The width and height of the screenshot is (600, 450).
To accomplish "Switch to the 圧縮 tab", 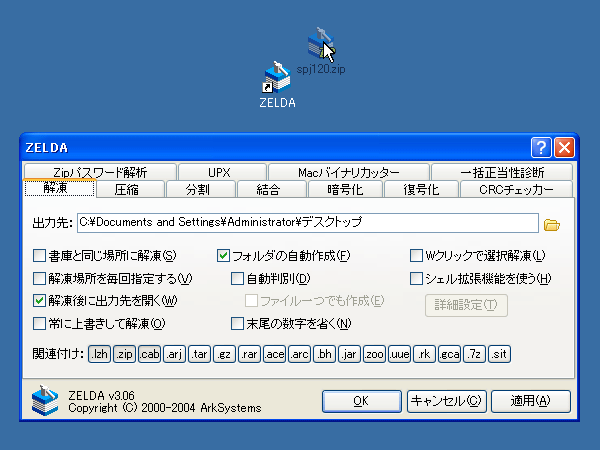I will 130,189.
